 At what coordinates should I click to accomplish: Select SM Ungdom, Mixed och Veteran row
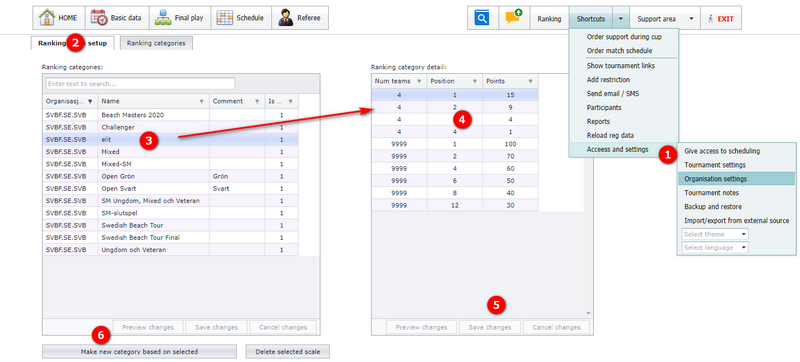click(170, 201)
